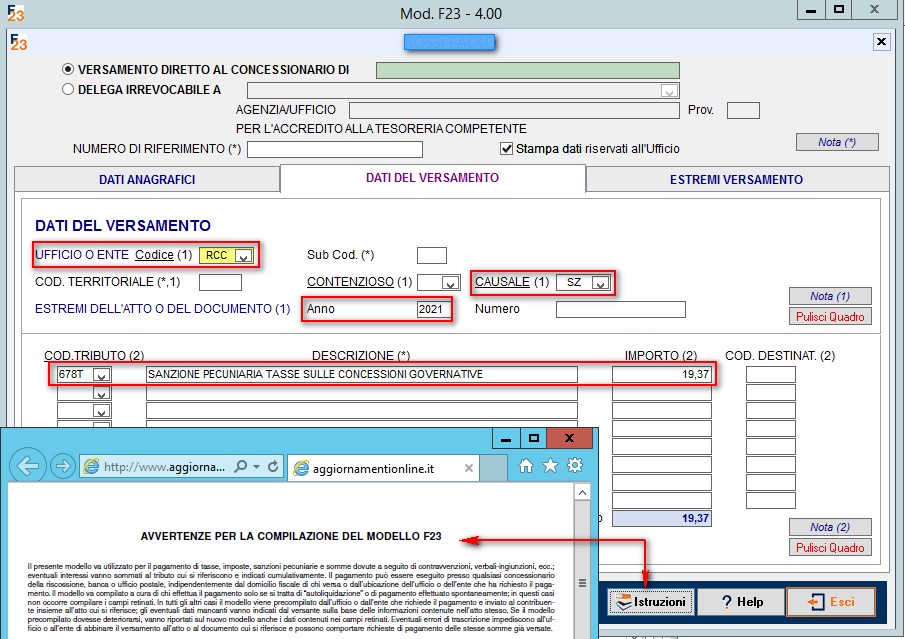Open the Estremi Versamento tab
905x639 pixels.
[736, 180]
